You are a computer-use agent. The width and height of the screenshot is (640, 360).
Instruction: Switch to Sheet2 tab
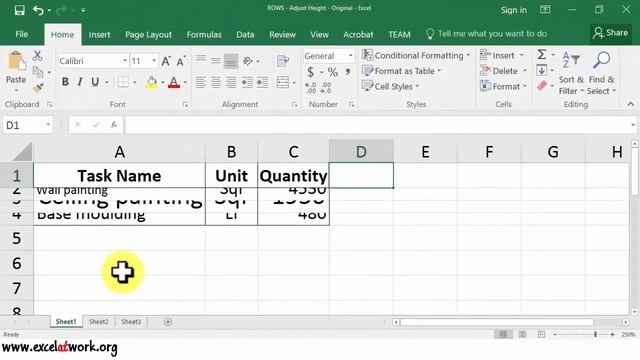pos(99,322)
